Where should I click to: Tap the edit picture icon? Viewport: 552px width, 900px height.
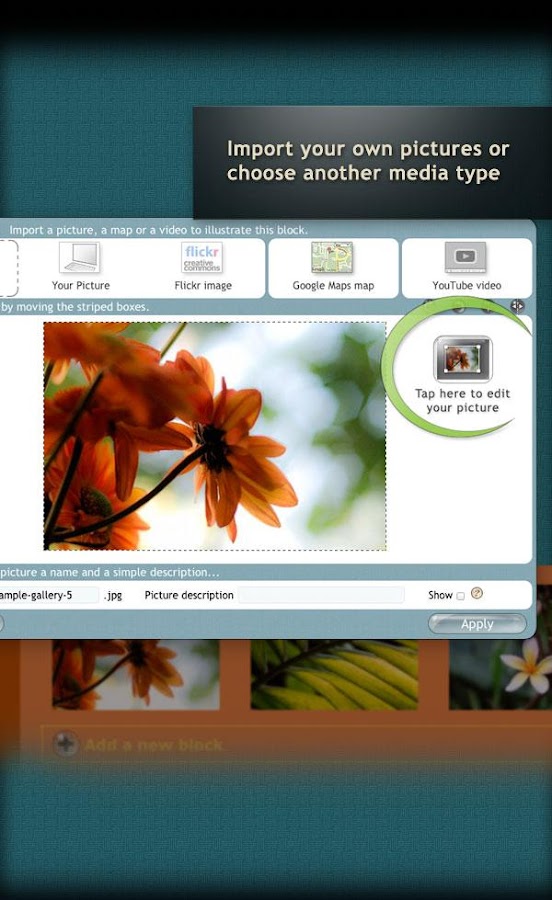pyautogui.click(x=462, y=359)
